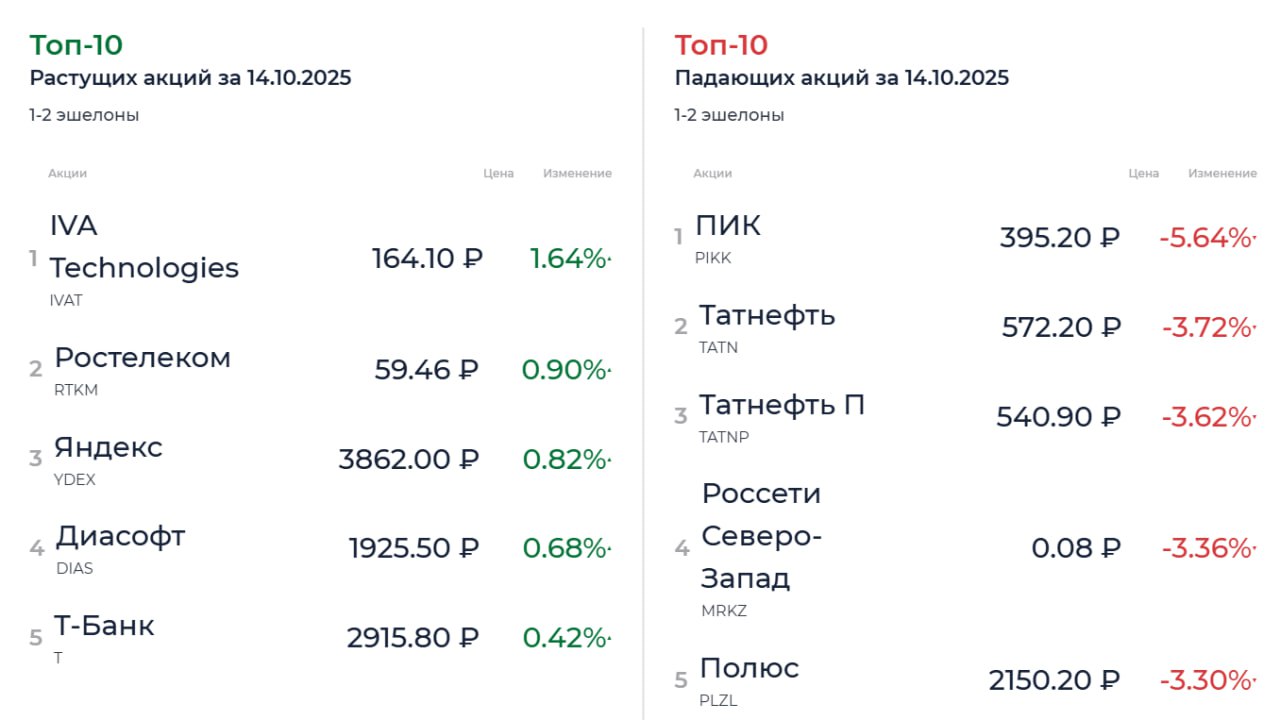The width and height of the screenshot is (1280, 720).
Task: Click the Акции header in losers table
Action: click(x=712, y=173)
